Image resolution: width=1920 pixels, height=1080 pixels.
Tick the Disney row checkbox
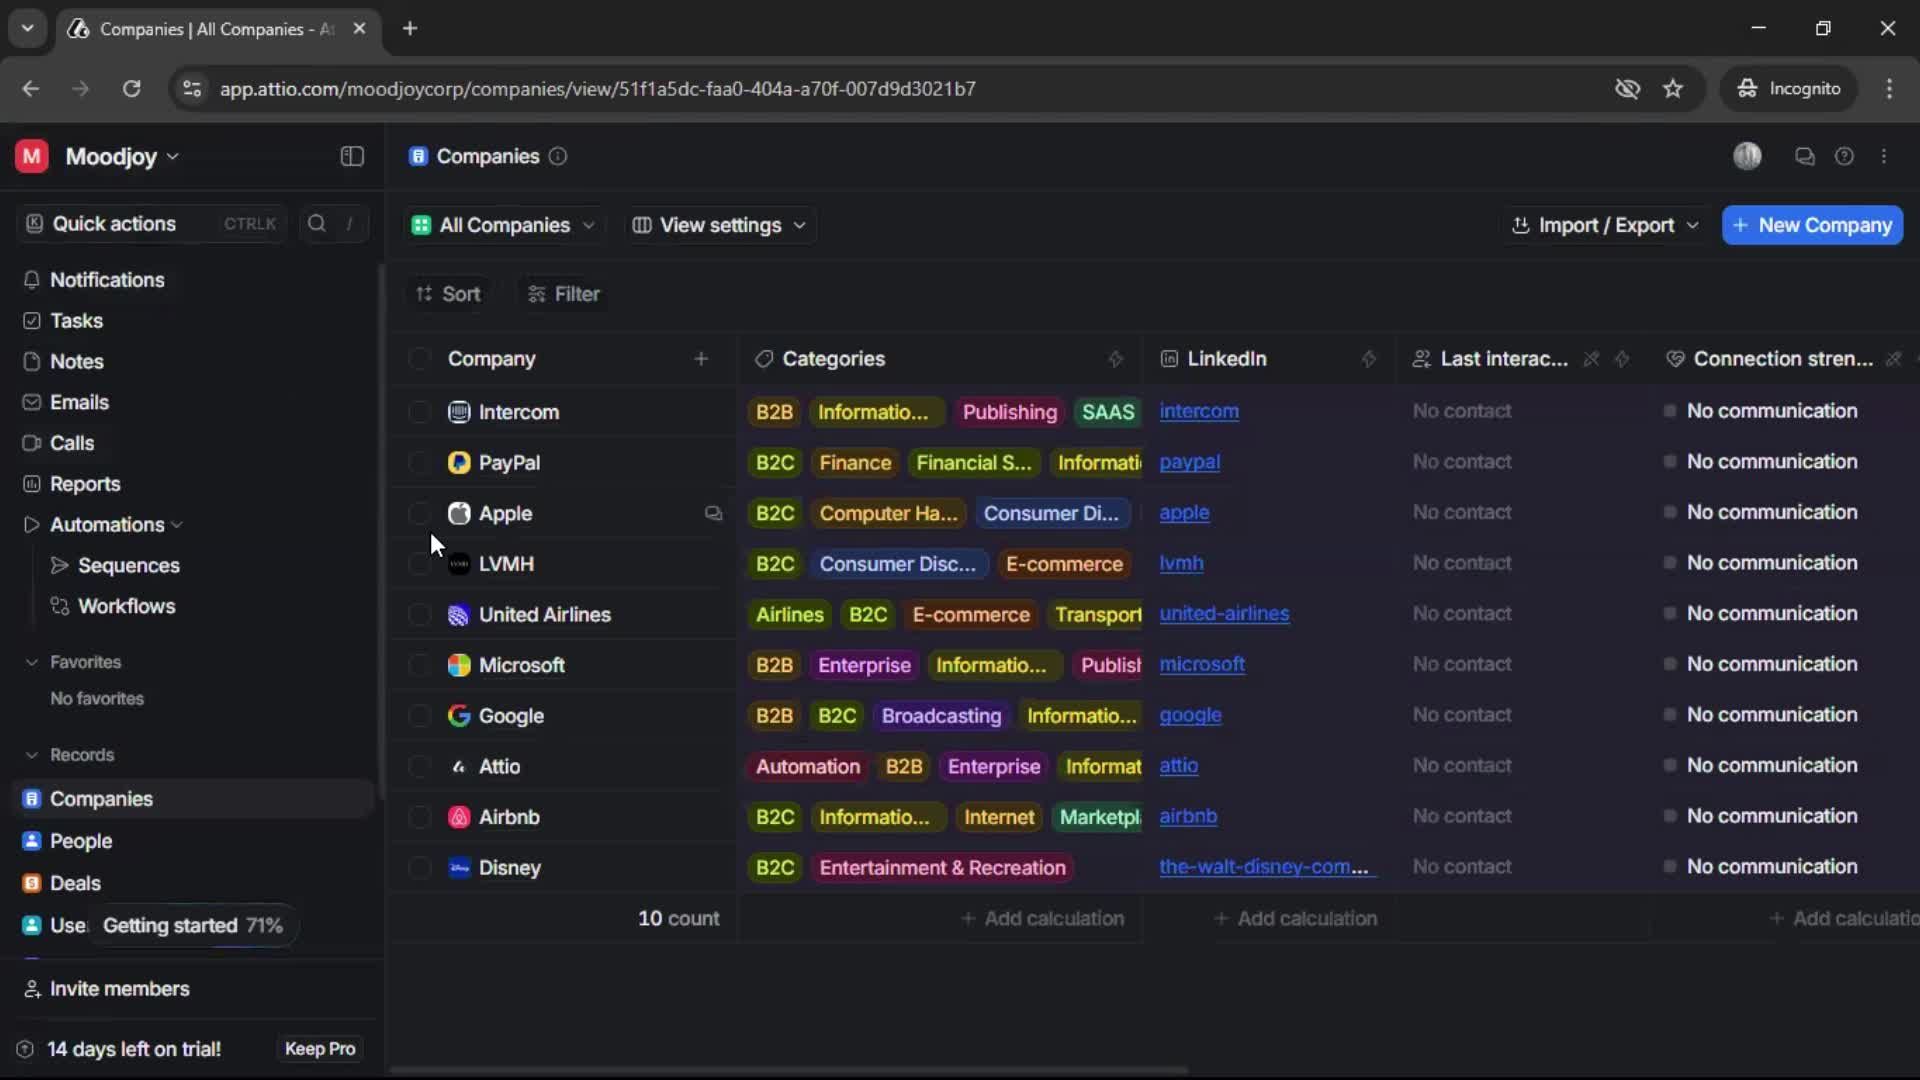click(x=419, y=868)
